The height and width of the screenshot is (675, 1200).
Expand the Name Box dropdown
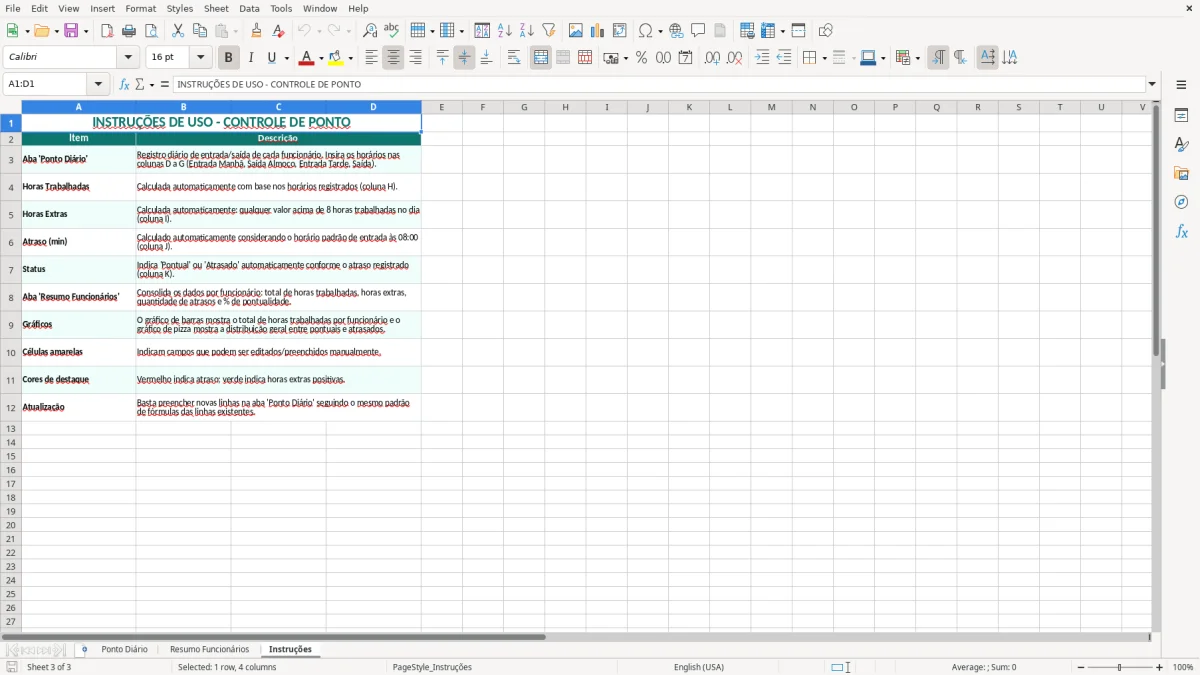point(99,85)
